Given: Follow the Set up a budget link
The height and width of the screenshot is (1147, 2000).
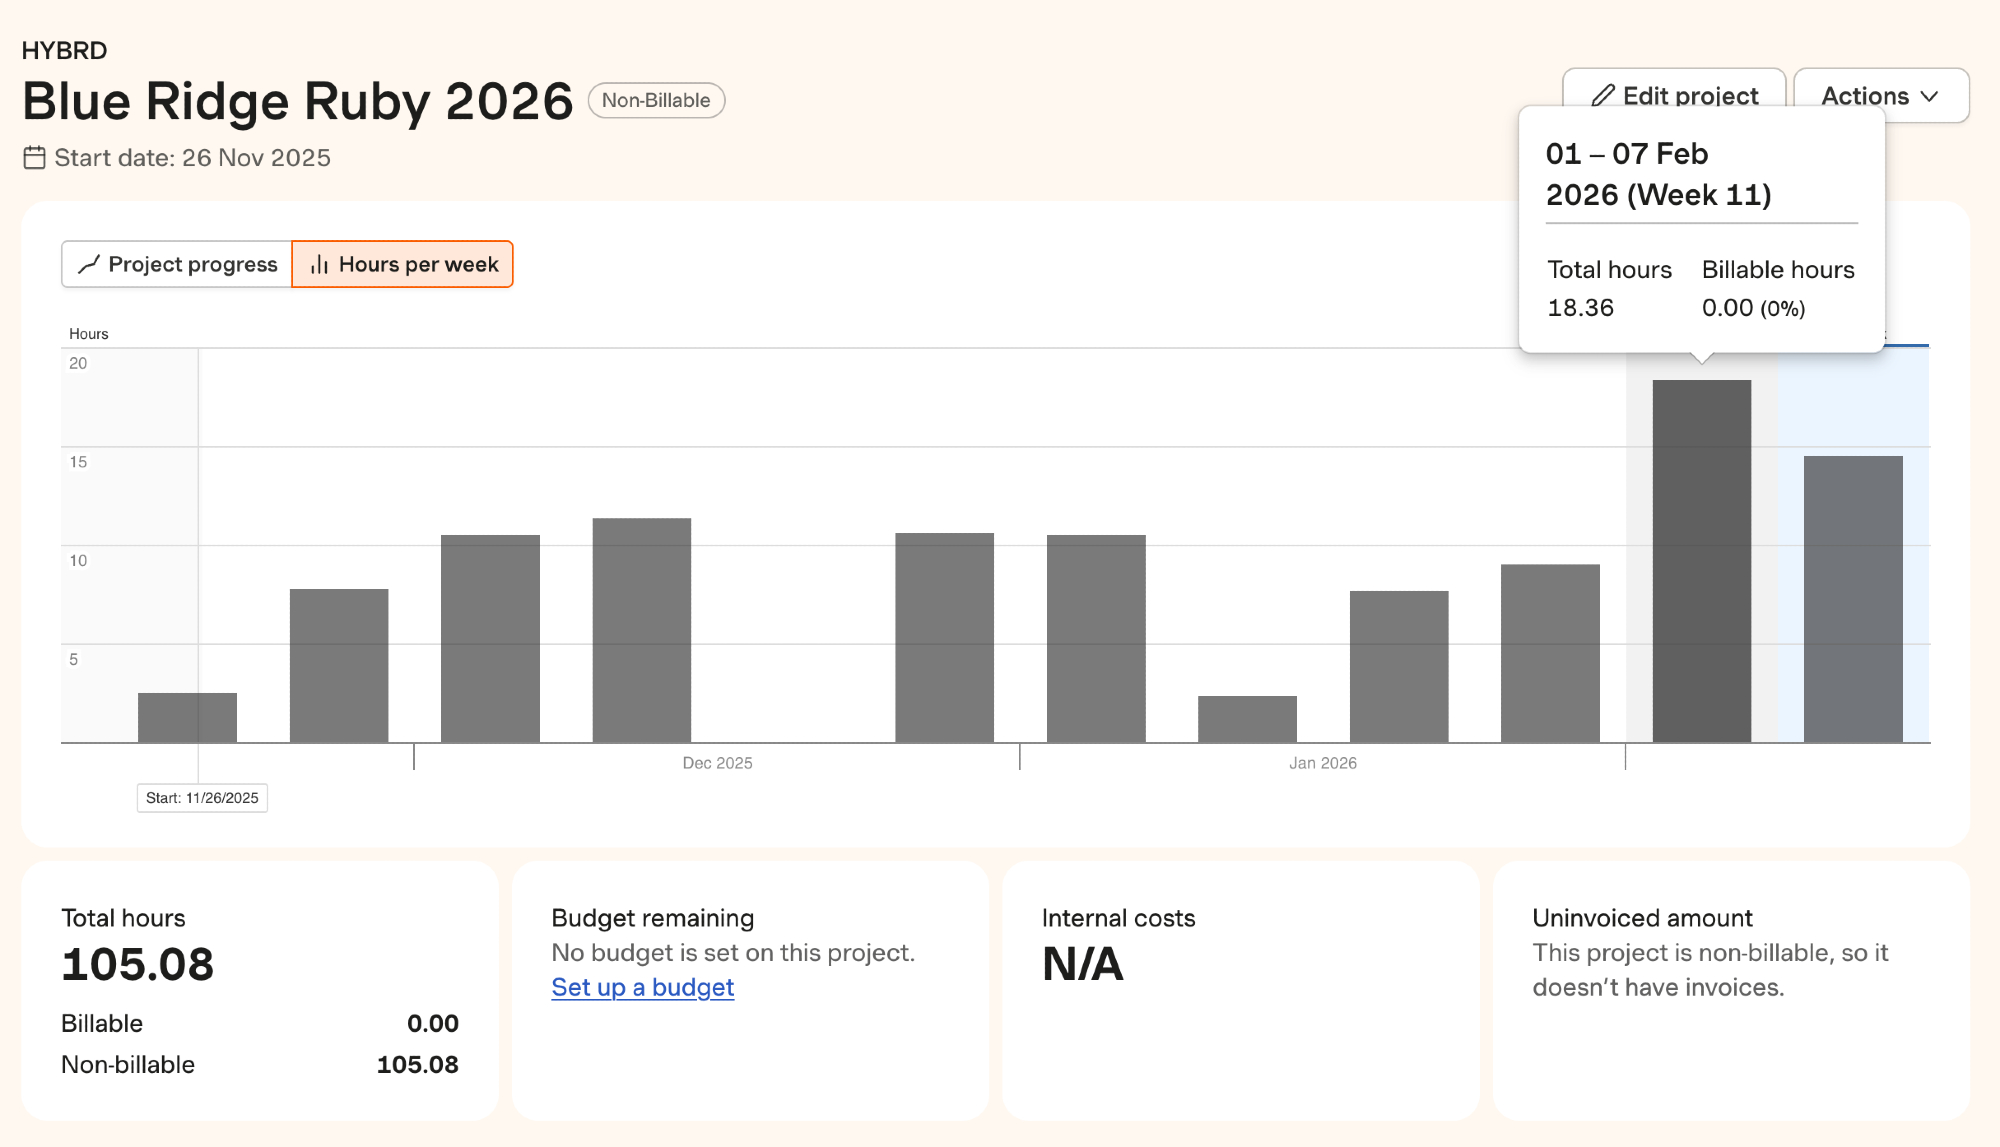Looking at the screenshot, I should 642,987.
